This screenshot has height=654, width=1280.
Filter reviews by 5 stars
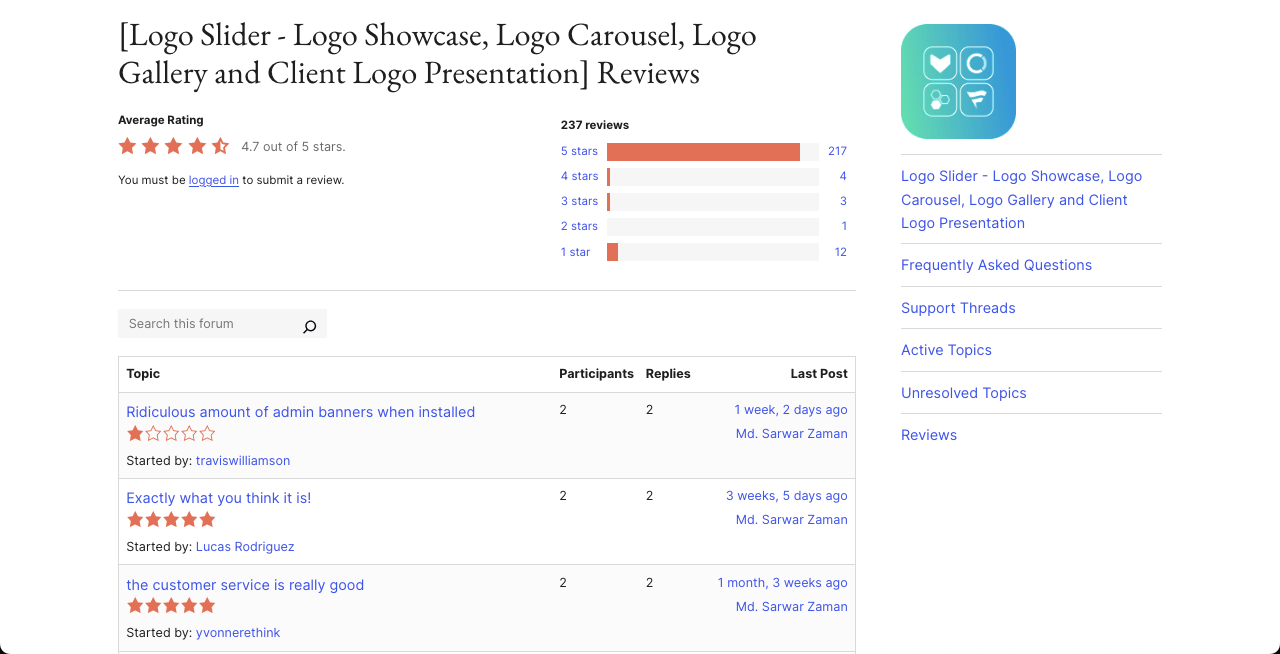tap(579, 151)
